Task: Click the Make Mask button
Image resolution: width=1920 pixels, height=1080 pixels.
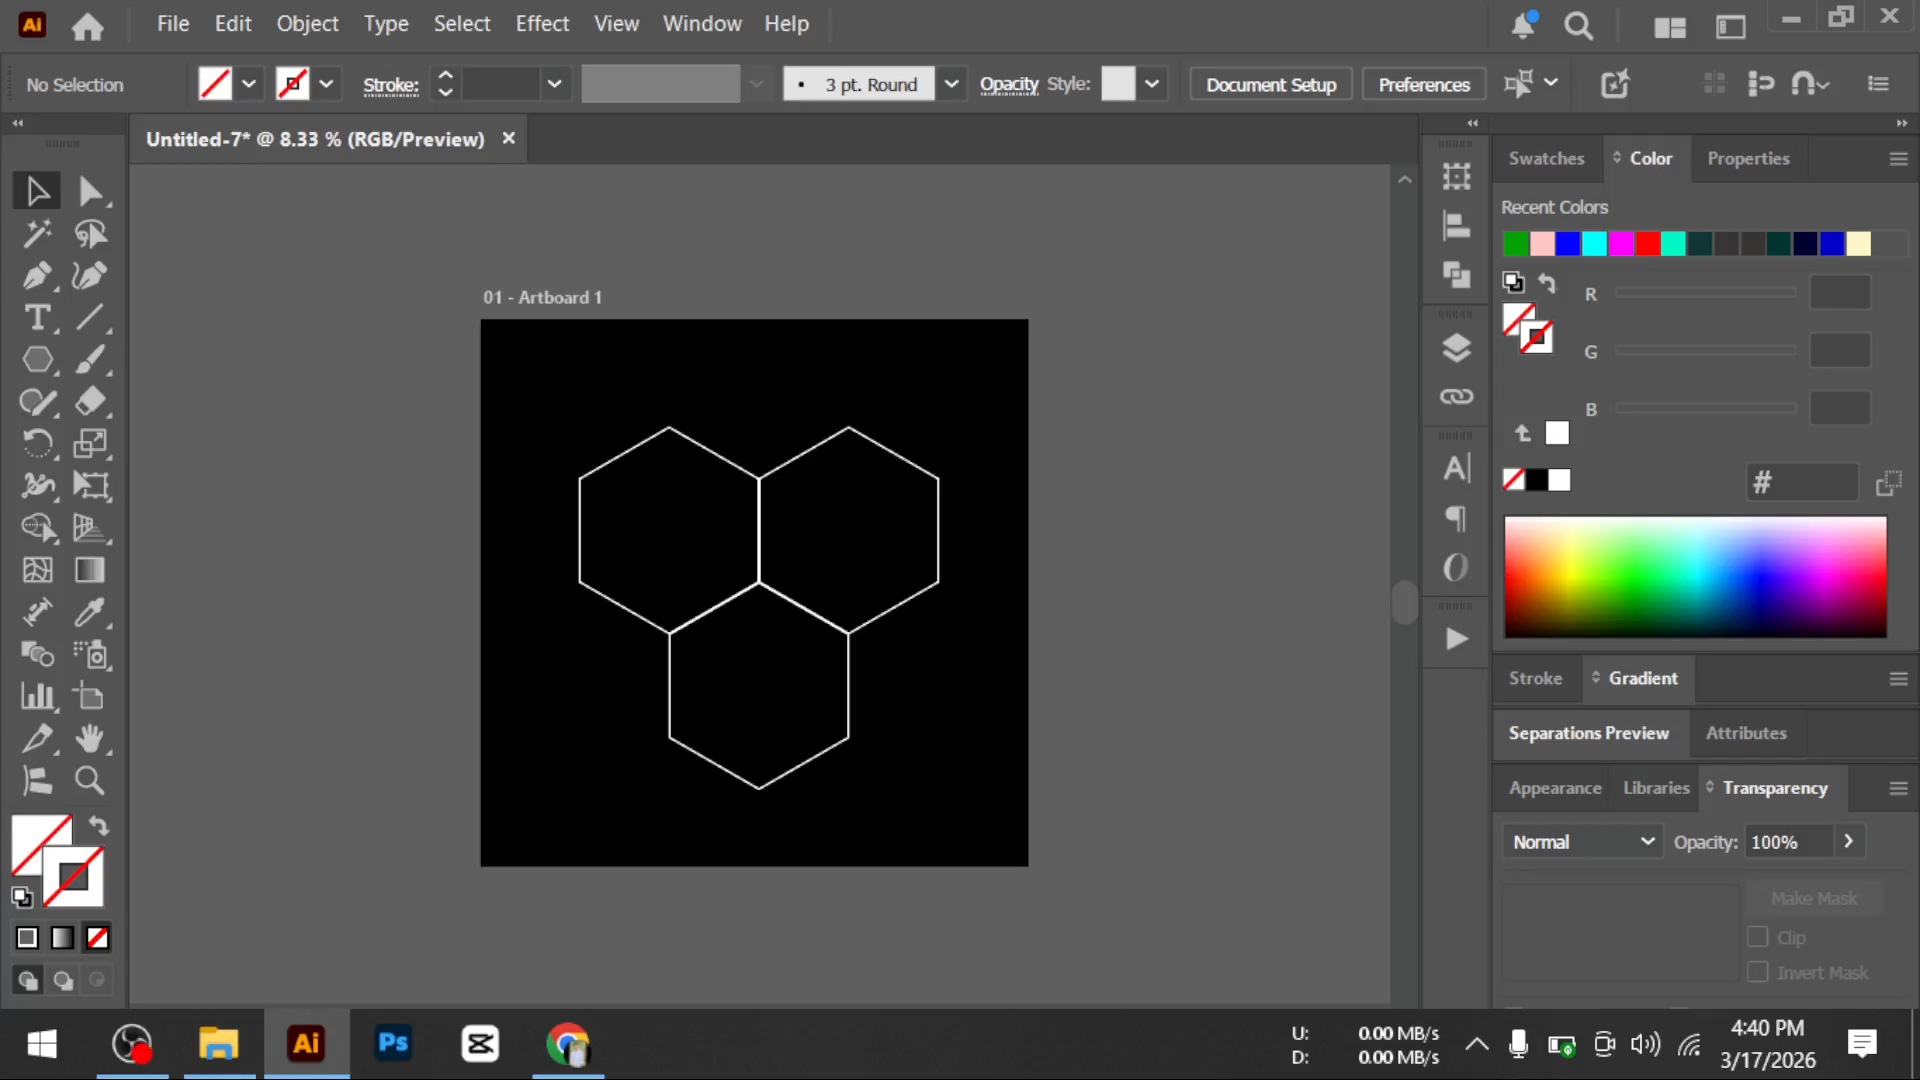Action: coord(1814,898)
